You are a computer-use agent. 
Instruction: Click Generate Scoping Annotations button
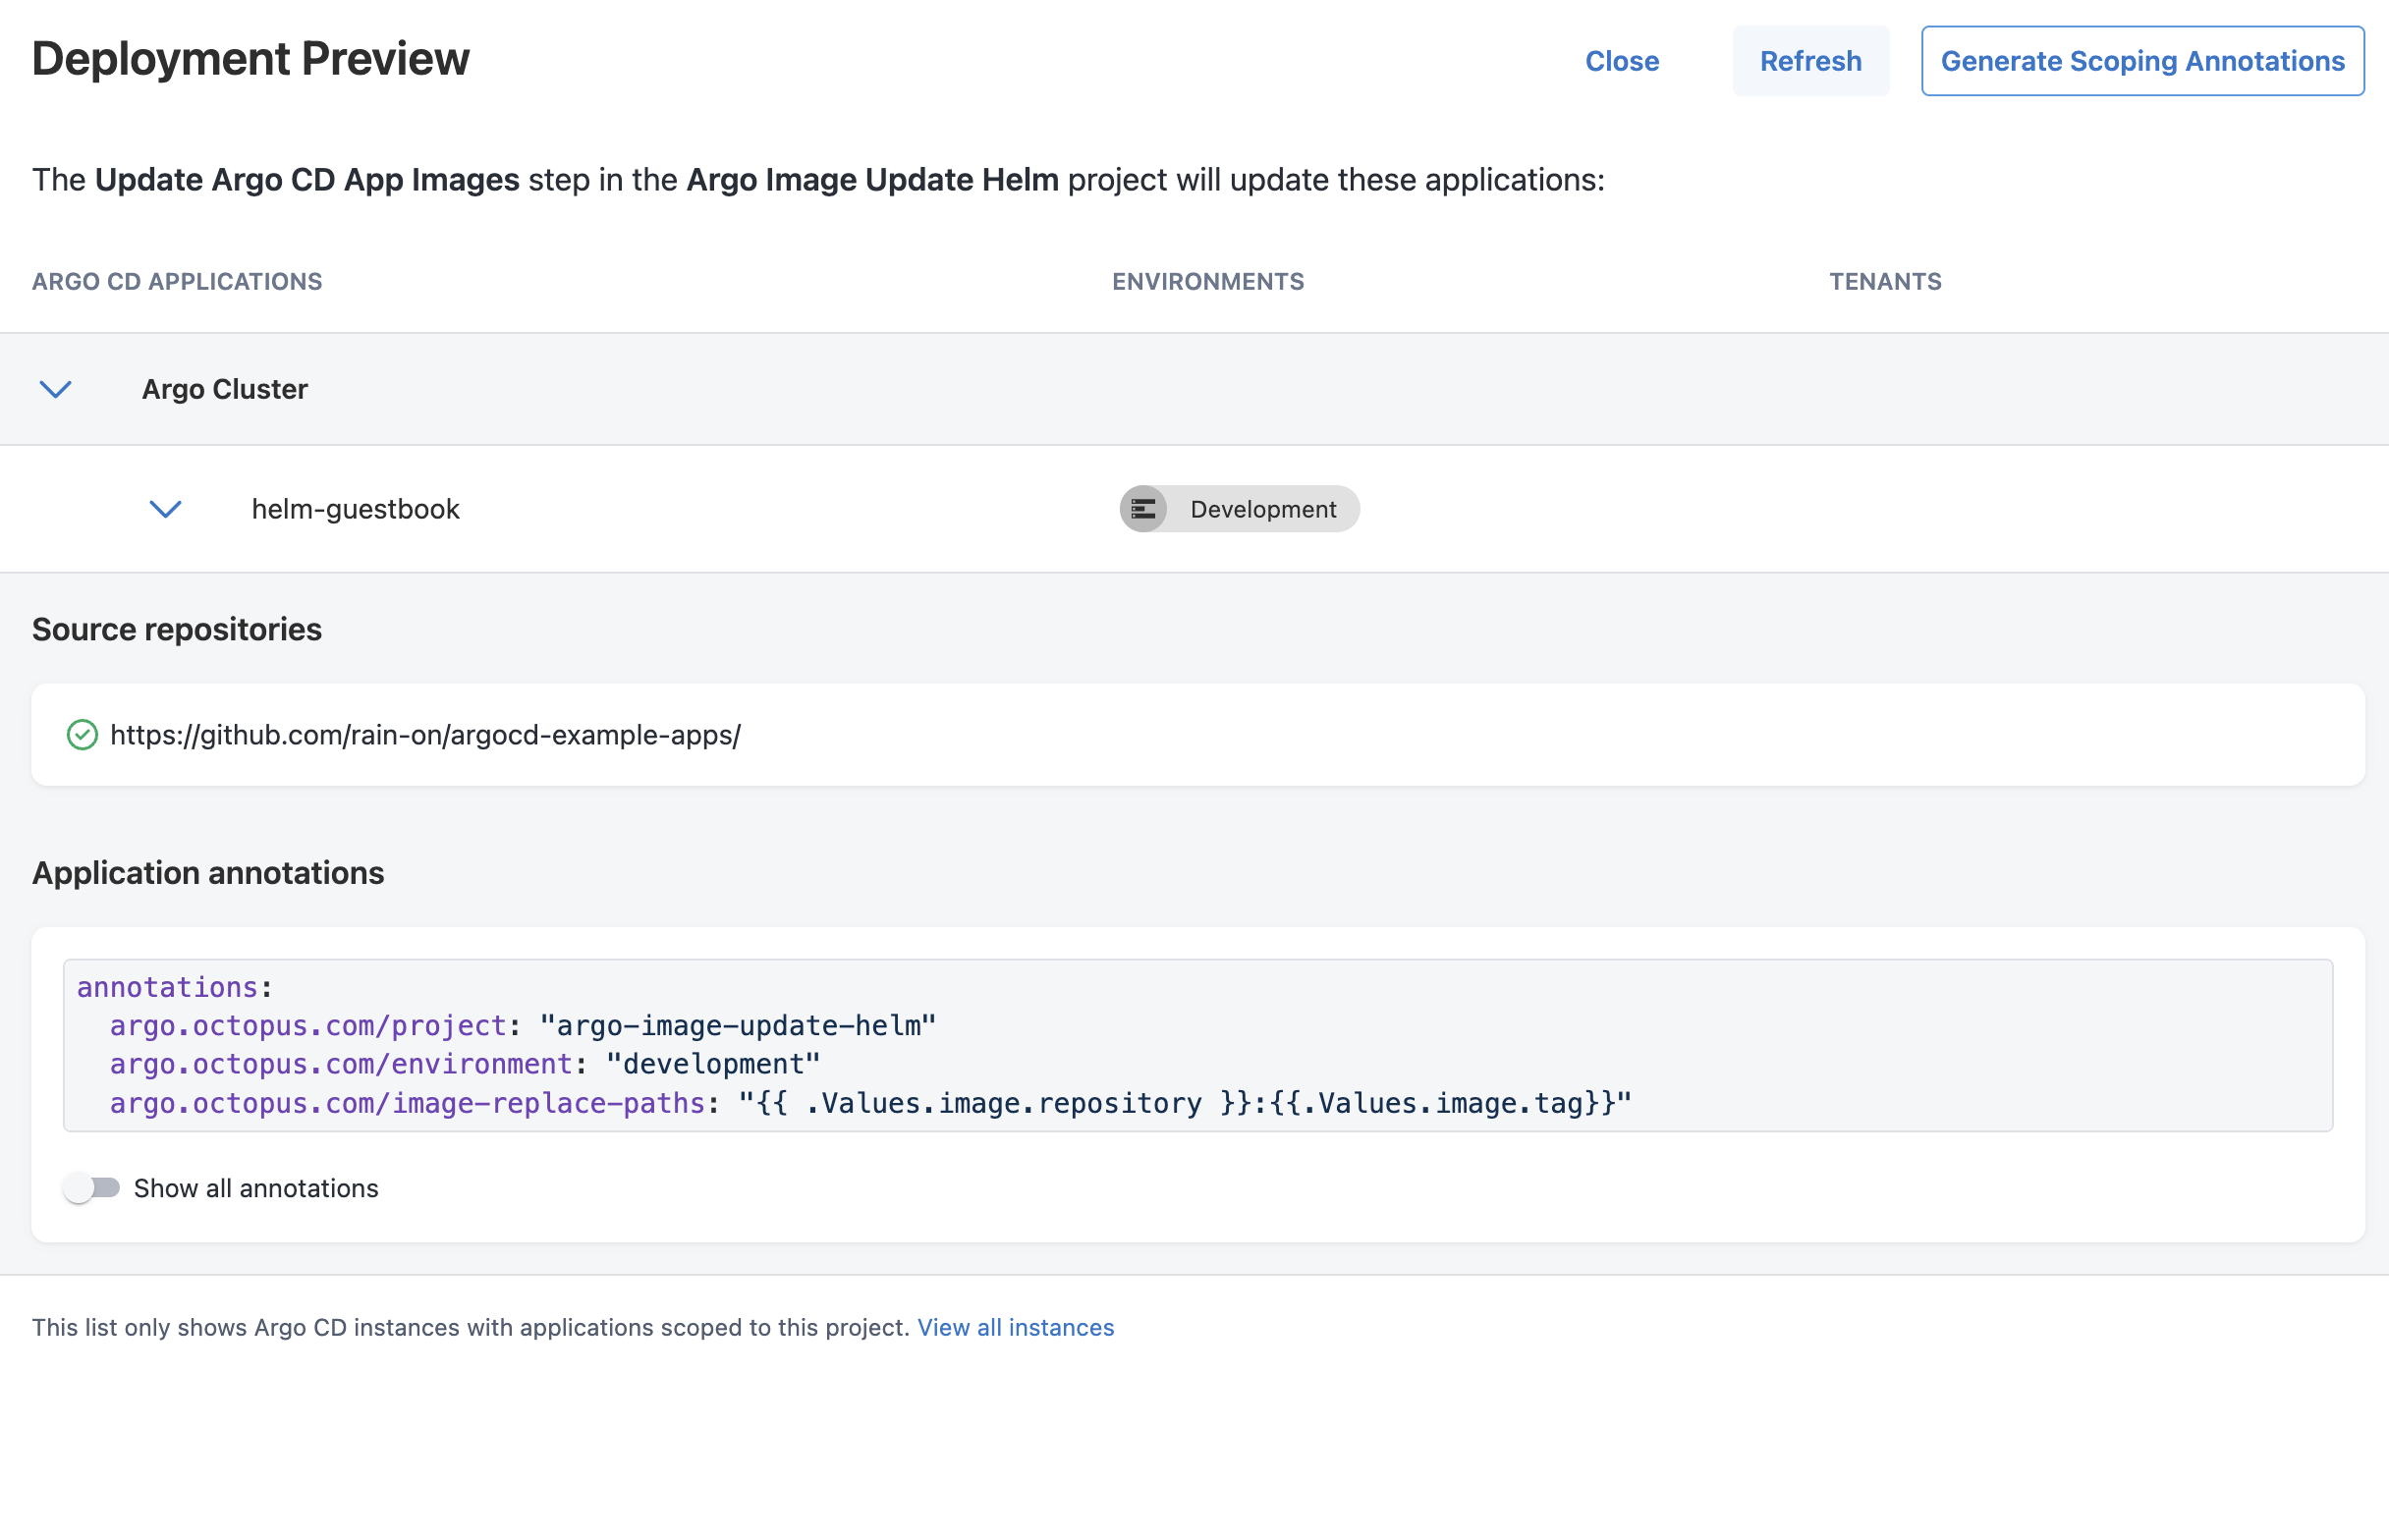tap(2142, 61)
